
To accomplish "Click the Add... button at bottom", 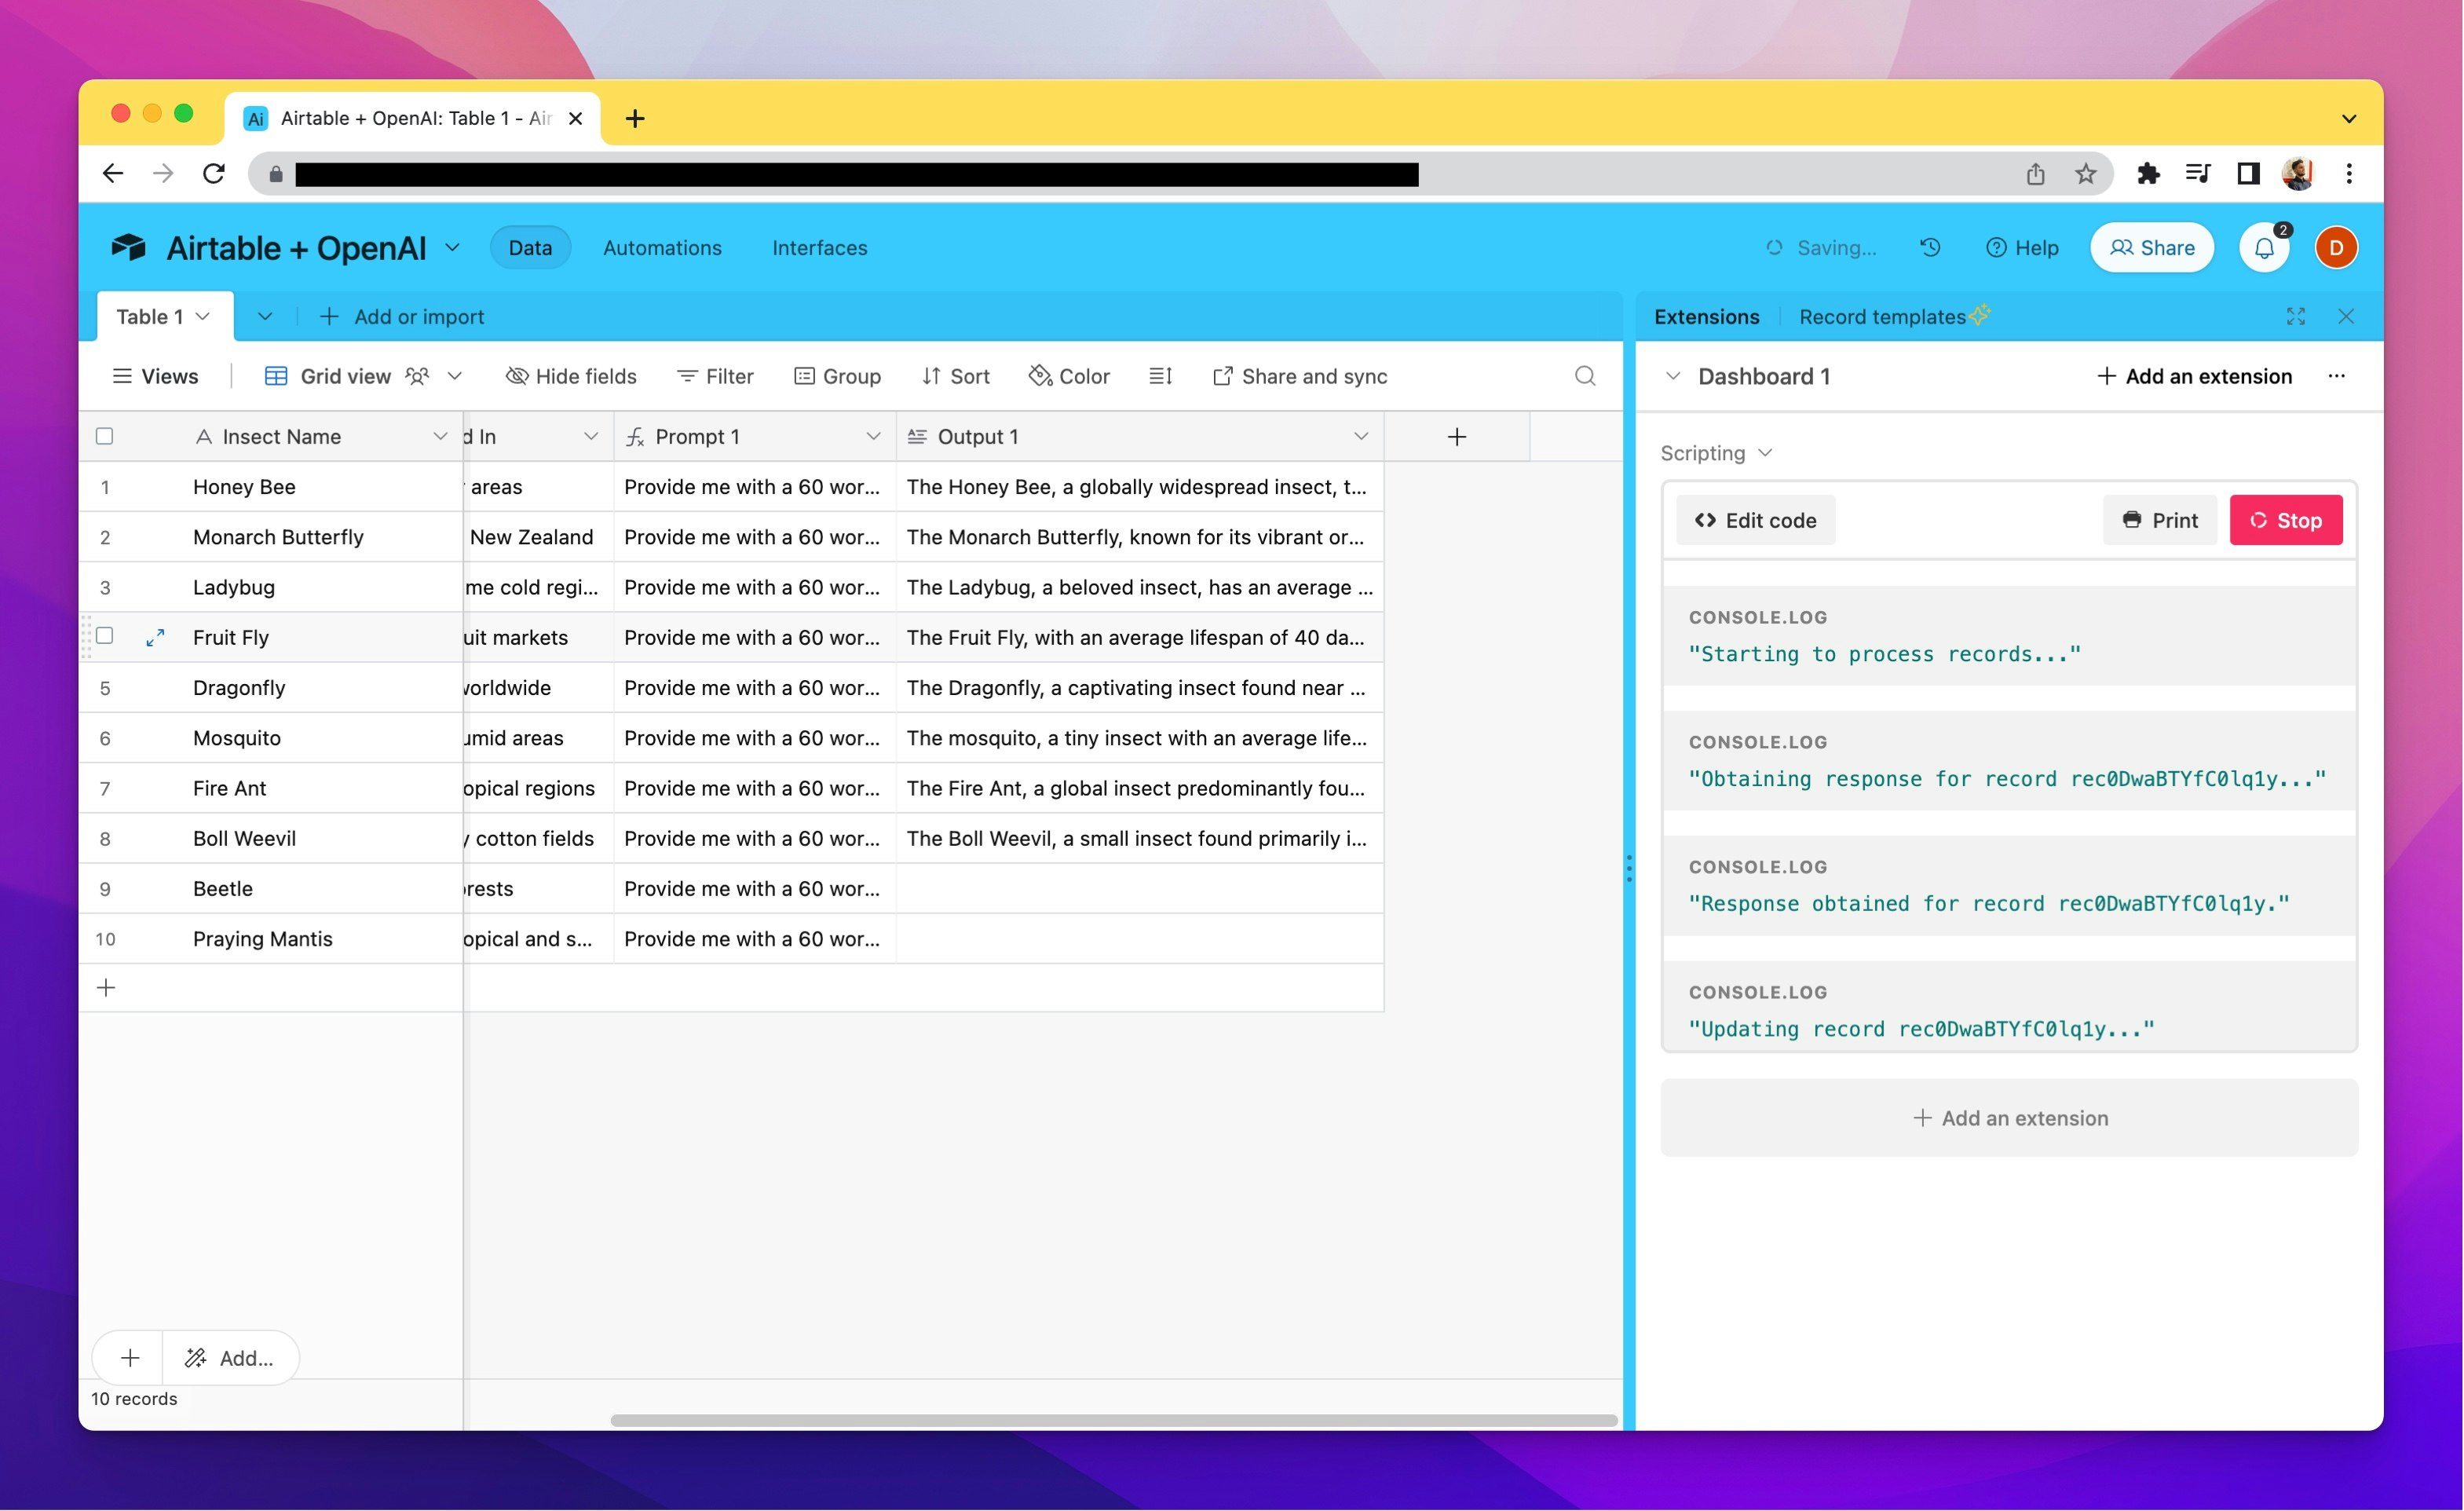I will (230, 1357).
